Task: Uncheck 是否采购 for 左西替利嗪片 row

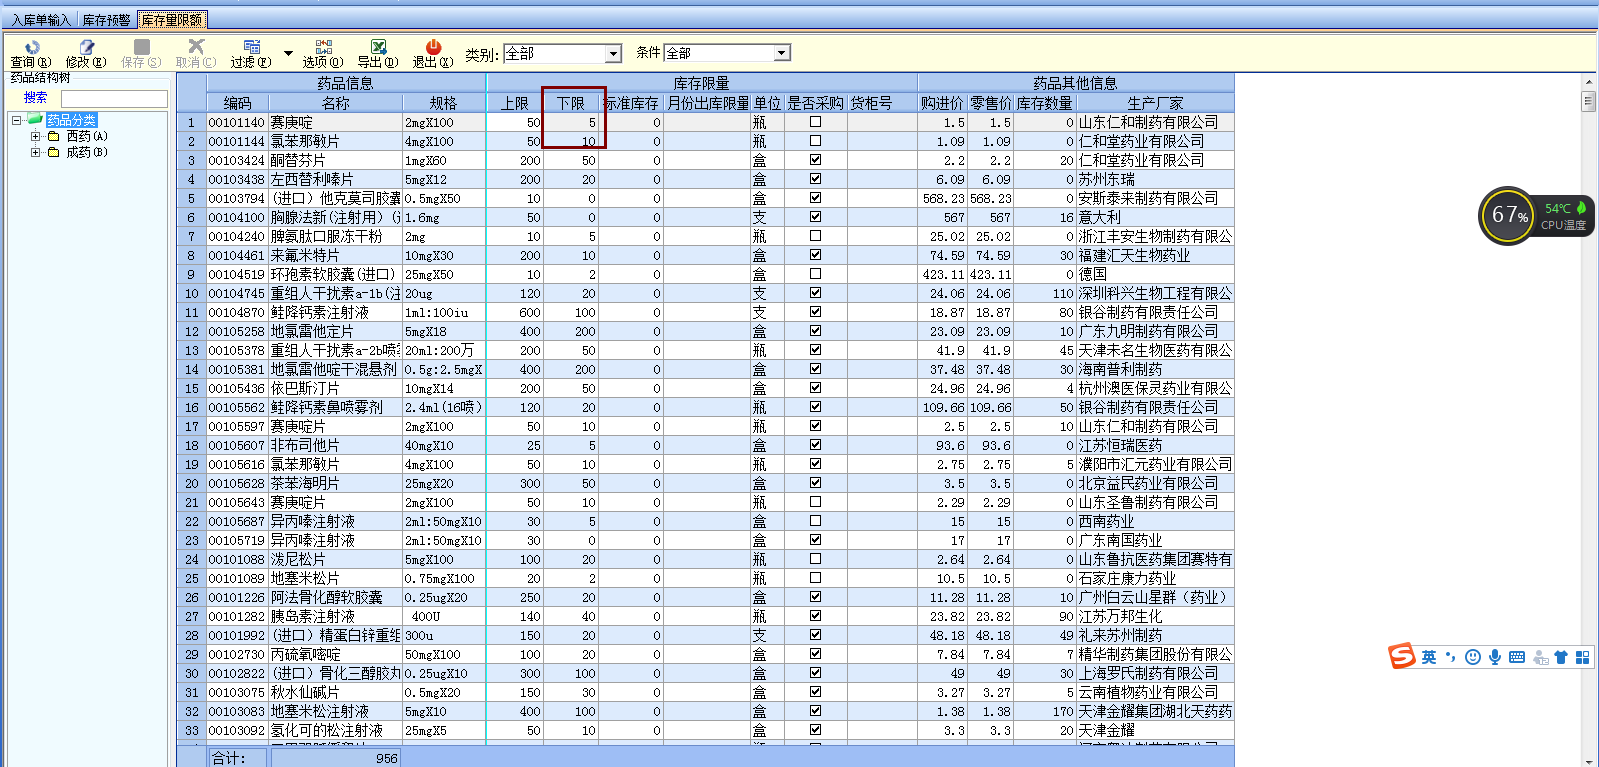Action: 815,179
